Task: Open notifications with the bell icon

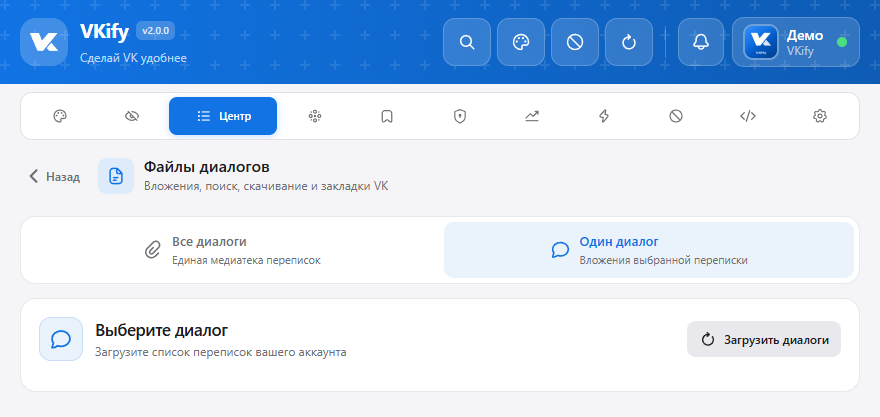Action: coord(701,42)
